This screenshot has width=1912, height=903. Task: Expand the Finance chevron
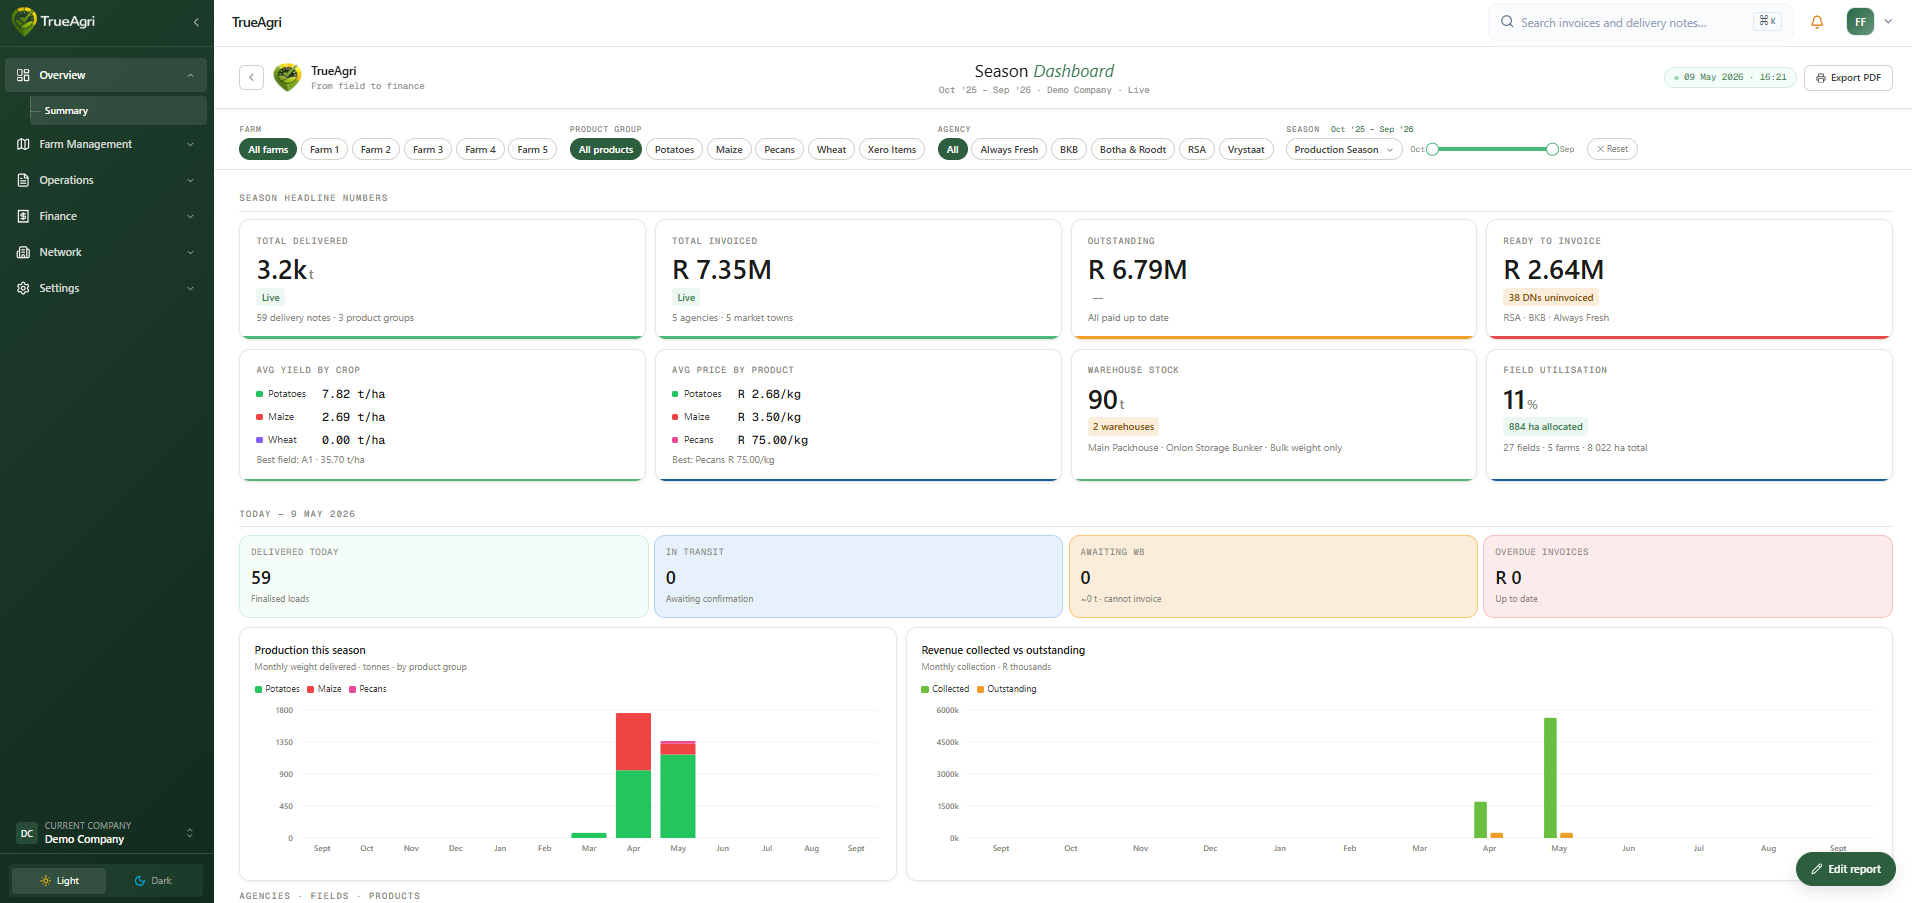click(x=190, y=216)
